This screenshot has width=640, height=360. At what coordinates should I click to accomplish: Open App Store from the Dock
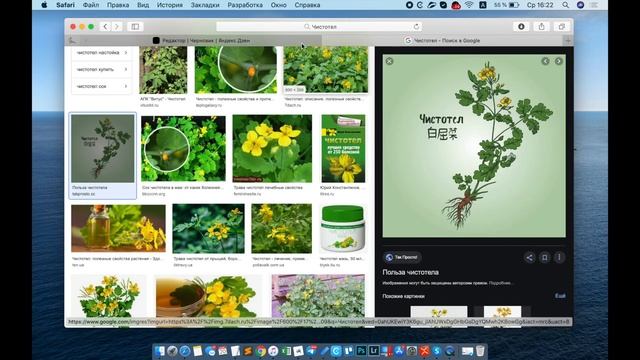(x=399, y=351)
